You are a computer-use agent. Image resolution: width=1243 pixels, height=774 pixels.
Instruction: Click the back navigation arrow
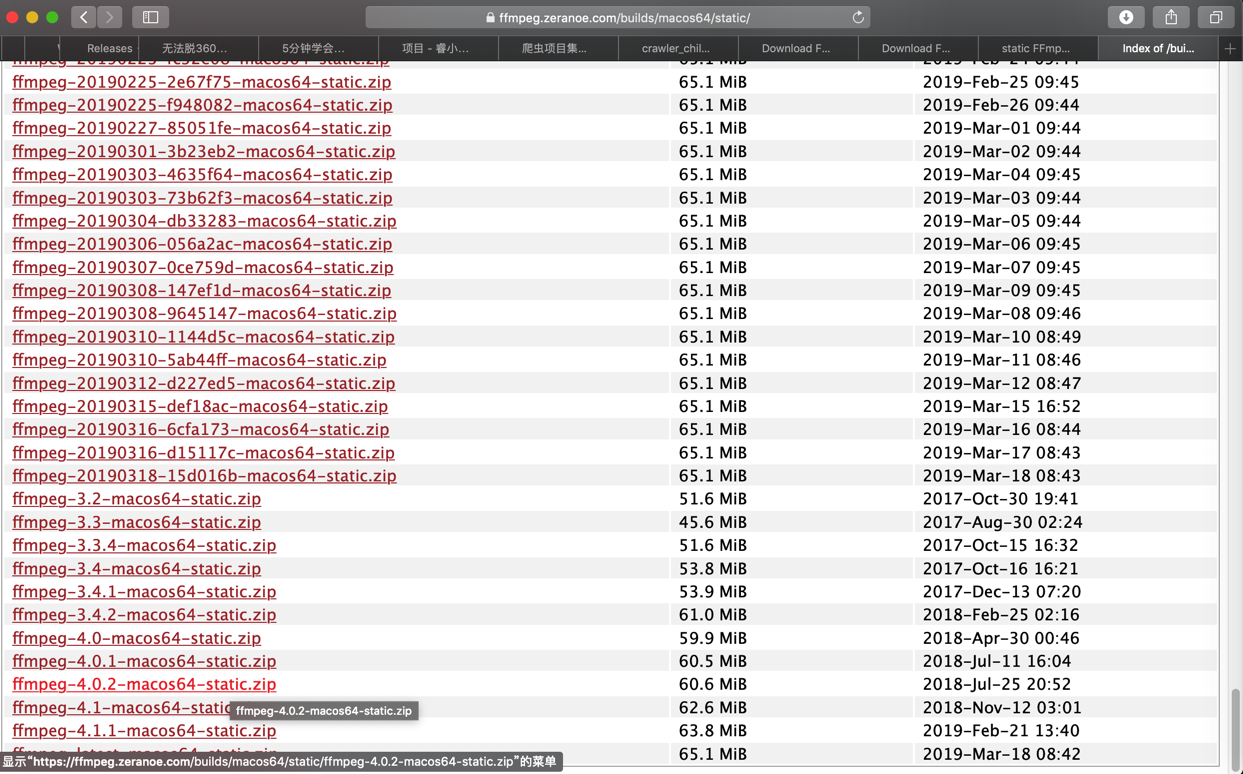84,16
